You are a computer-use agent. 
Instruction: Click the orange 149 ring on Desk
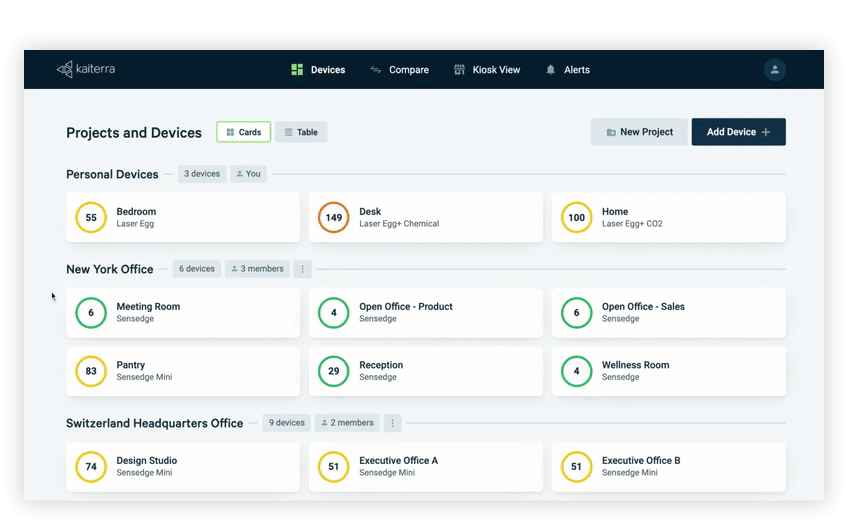pyautogui.click(x=333, y=218)
